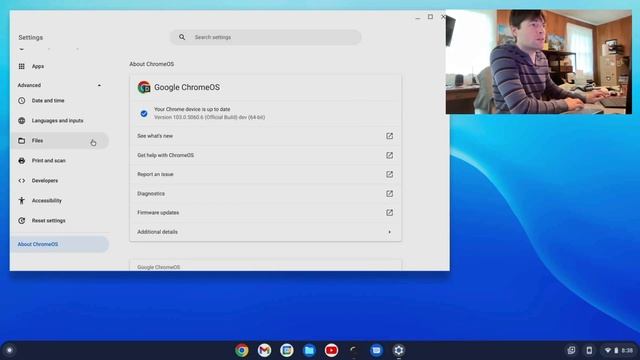Open Get help with ChromeOS
Image resolution: width=640 pixels, height=360 pixels.
pos(265,155)
